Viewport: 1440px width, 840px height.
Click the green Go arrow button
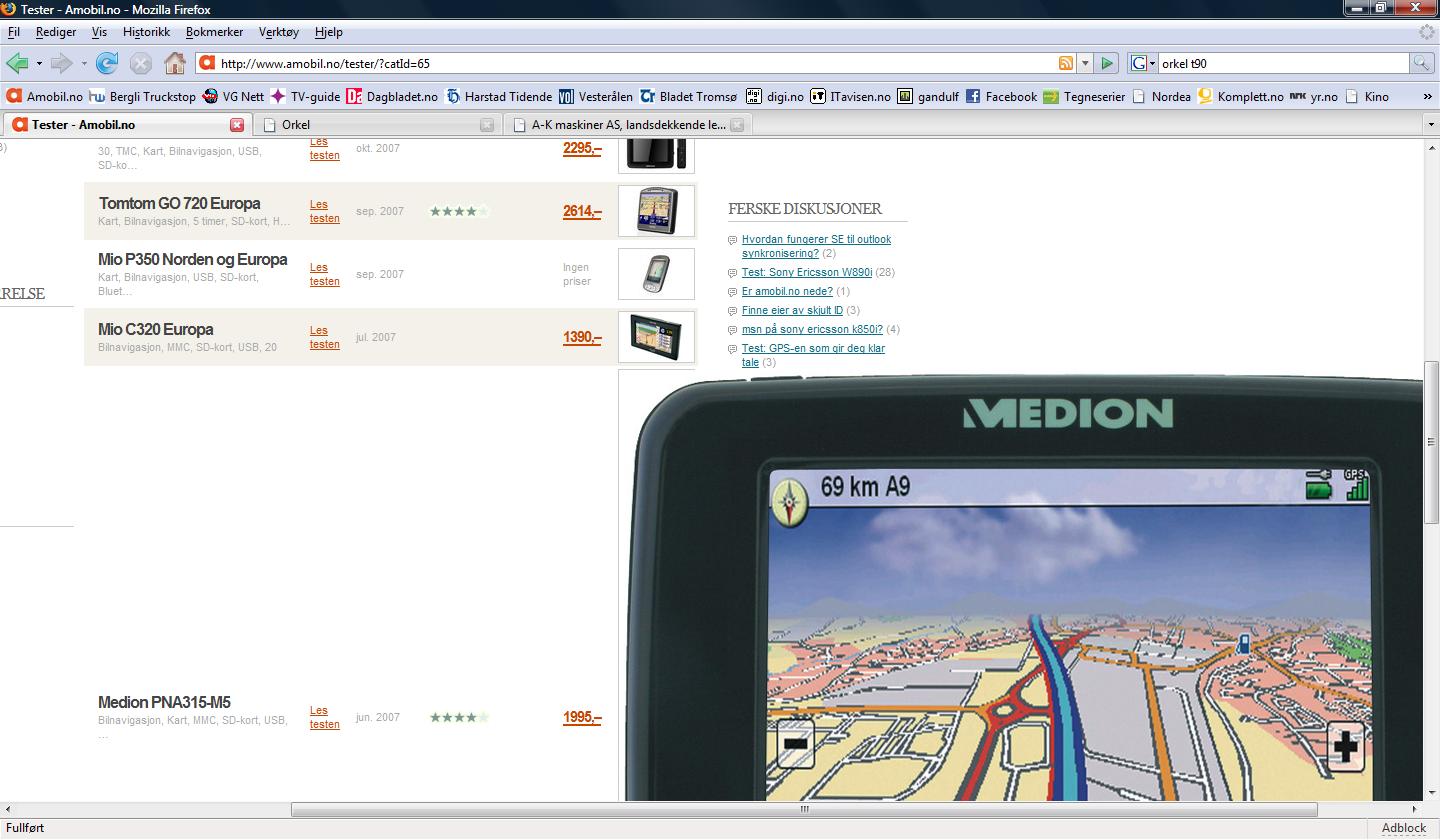(1107, 63)
